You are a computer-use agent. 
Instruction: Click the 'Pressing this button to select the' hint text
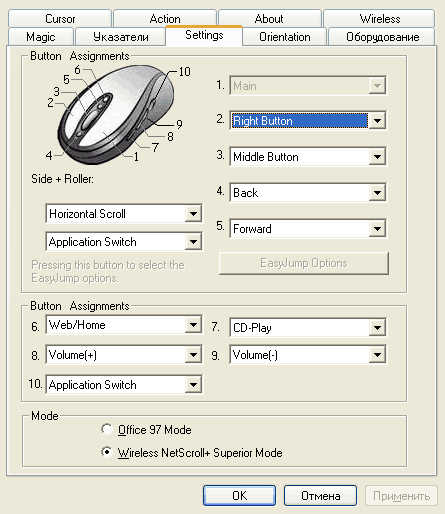pyautogui.click(x=108, y=265)
